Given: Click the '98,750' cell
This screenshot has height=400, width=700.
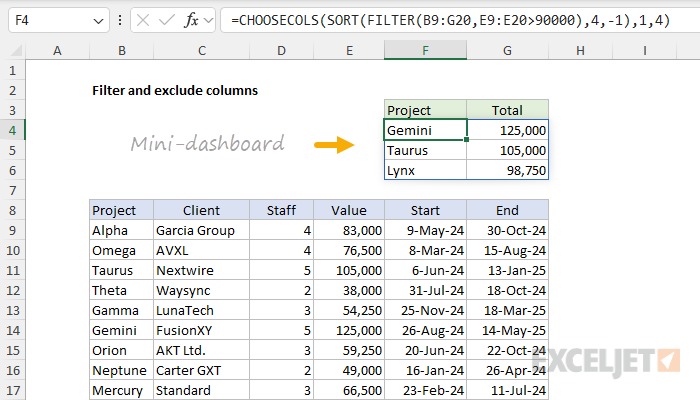Looking at the screenshot, I should (508, 171).
